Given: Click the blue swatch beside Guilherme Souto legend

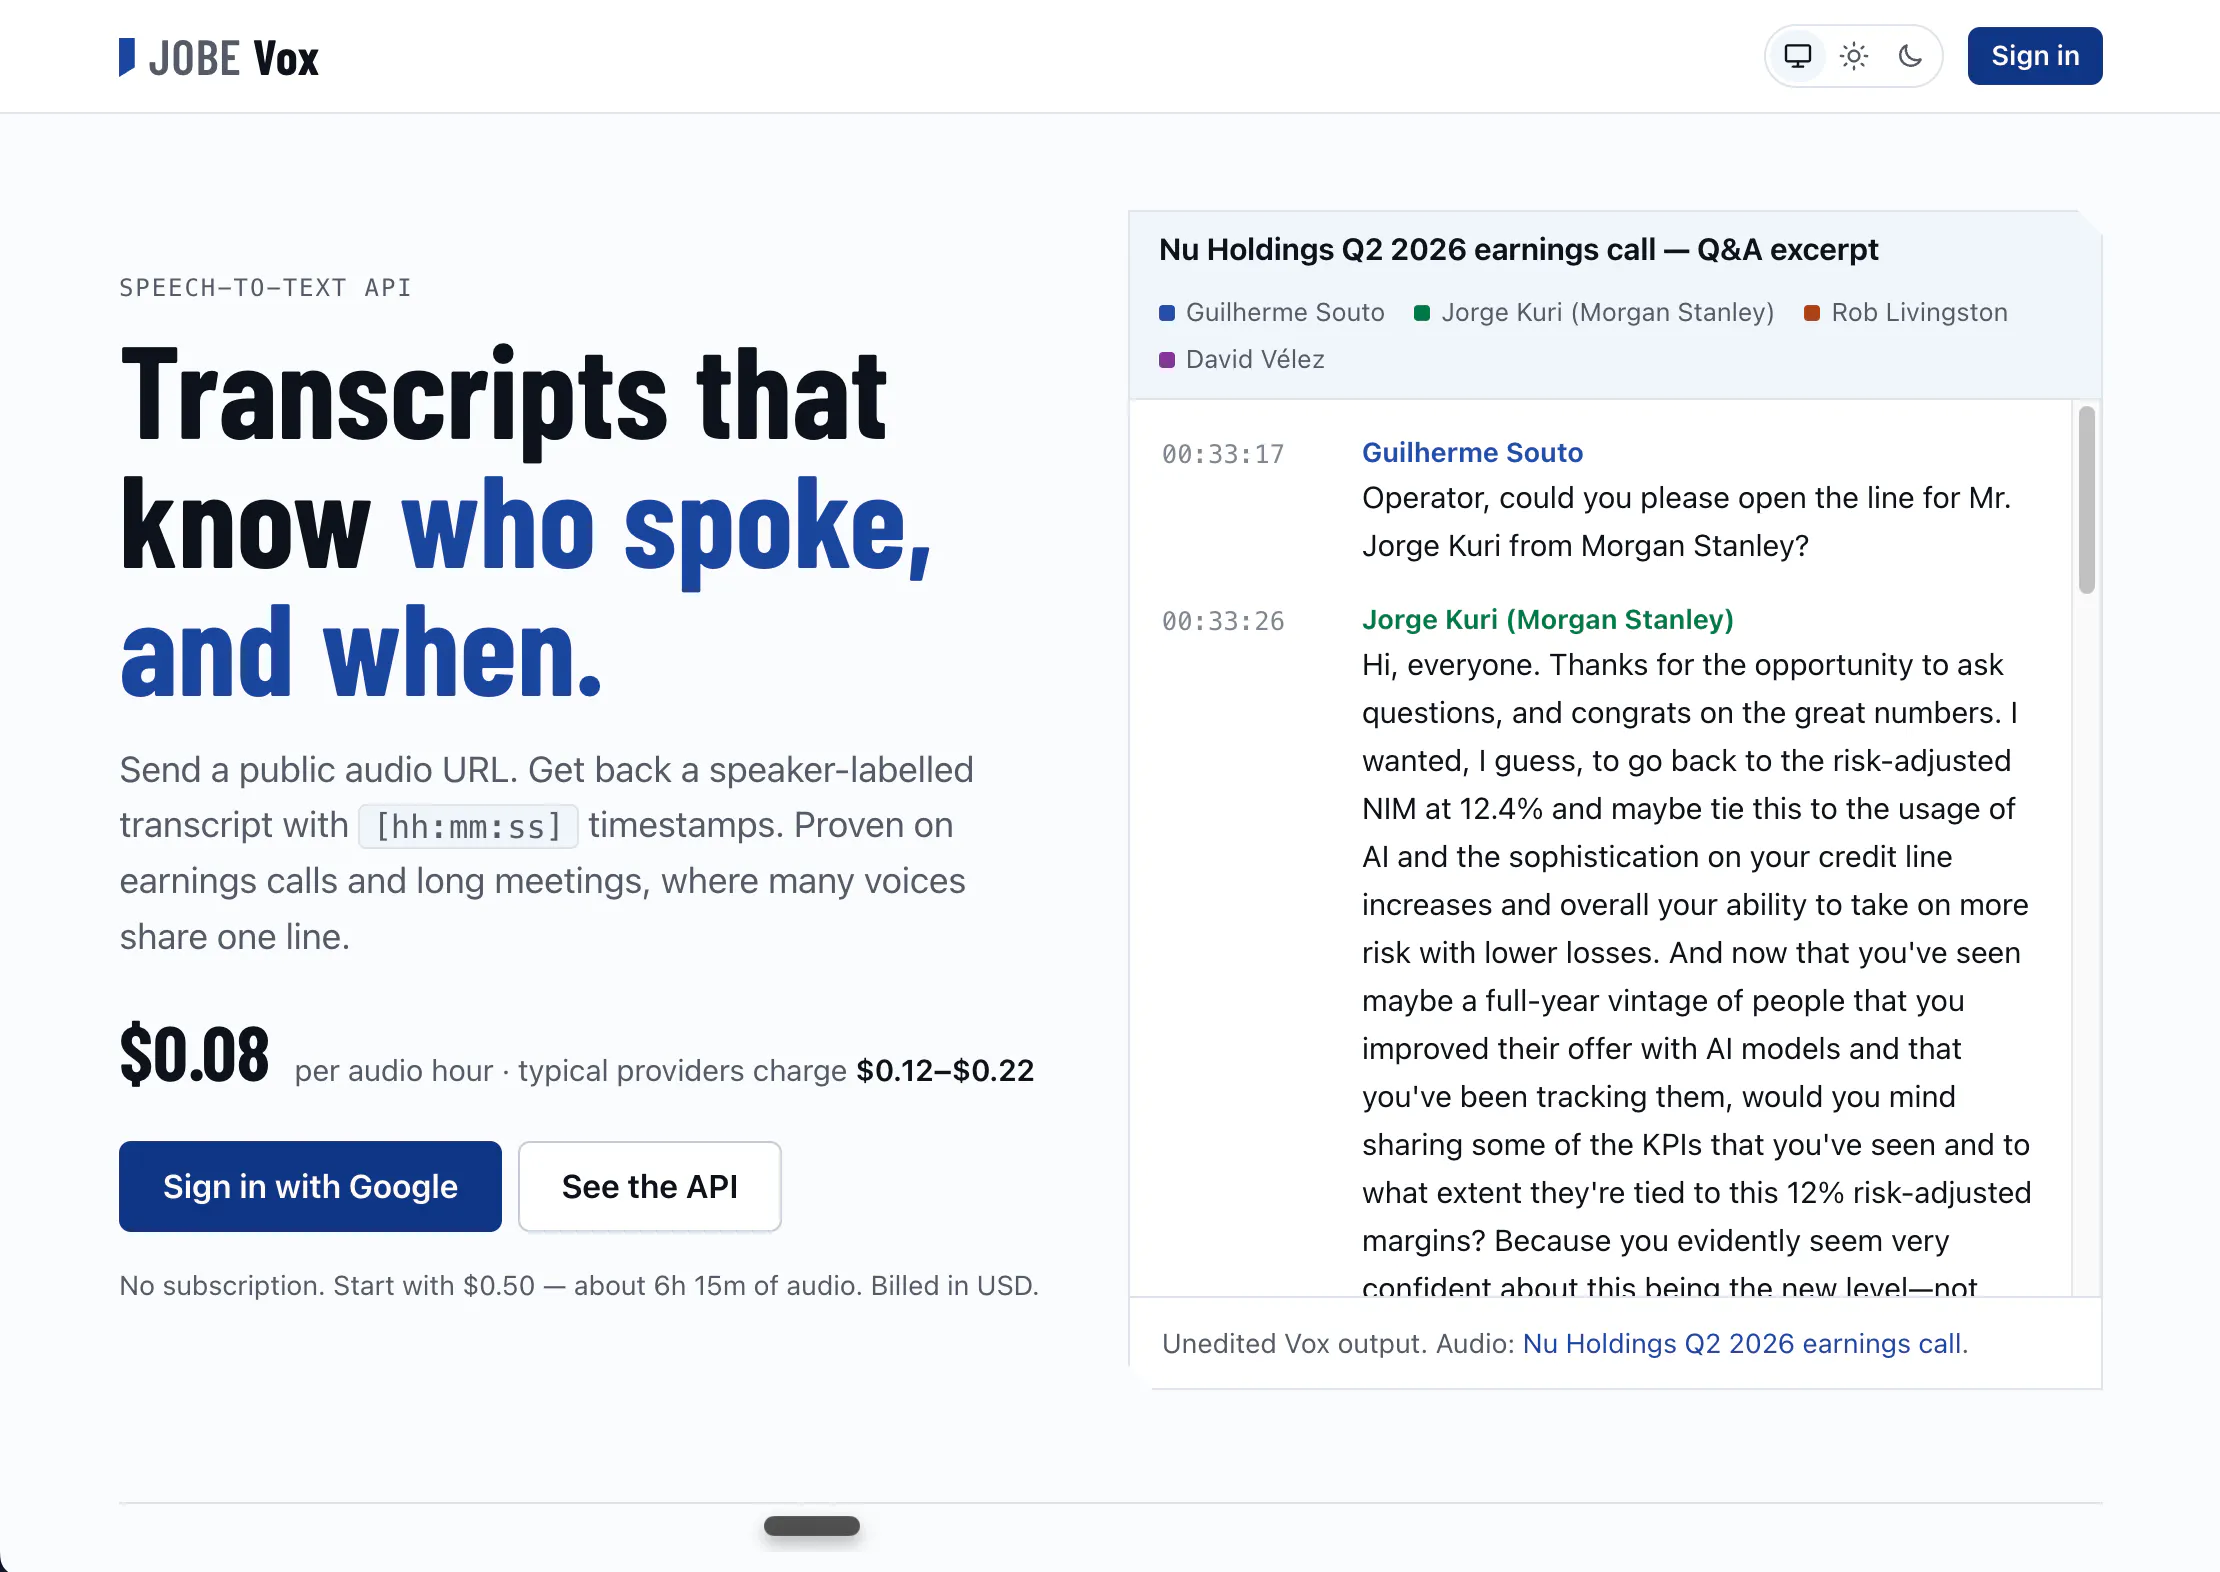Looking at the screenshot, I should coord(1167,313).
